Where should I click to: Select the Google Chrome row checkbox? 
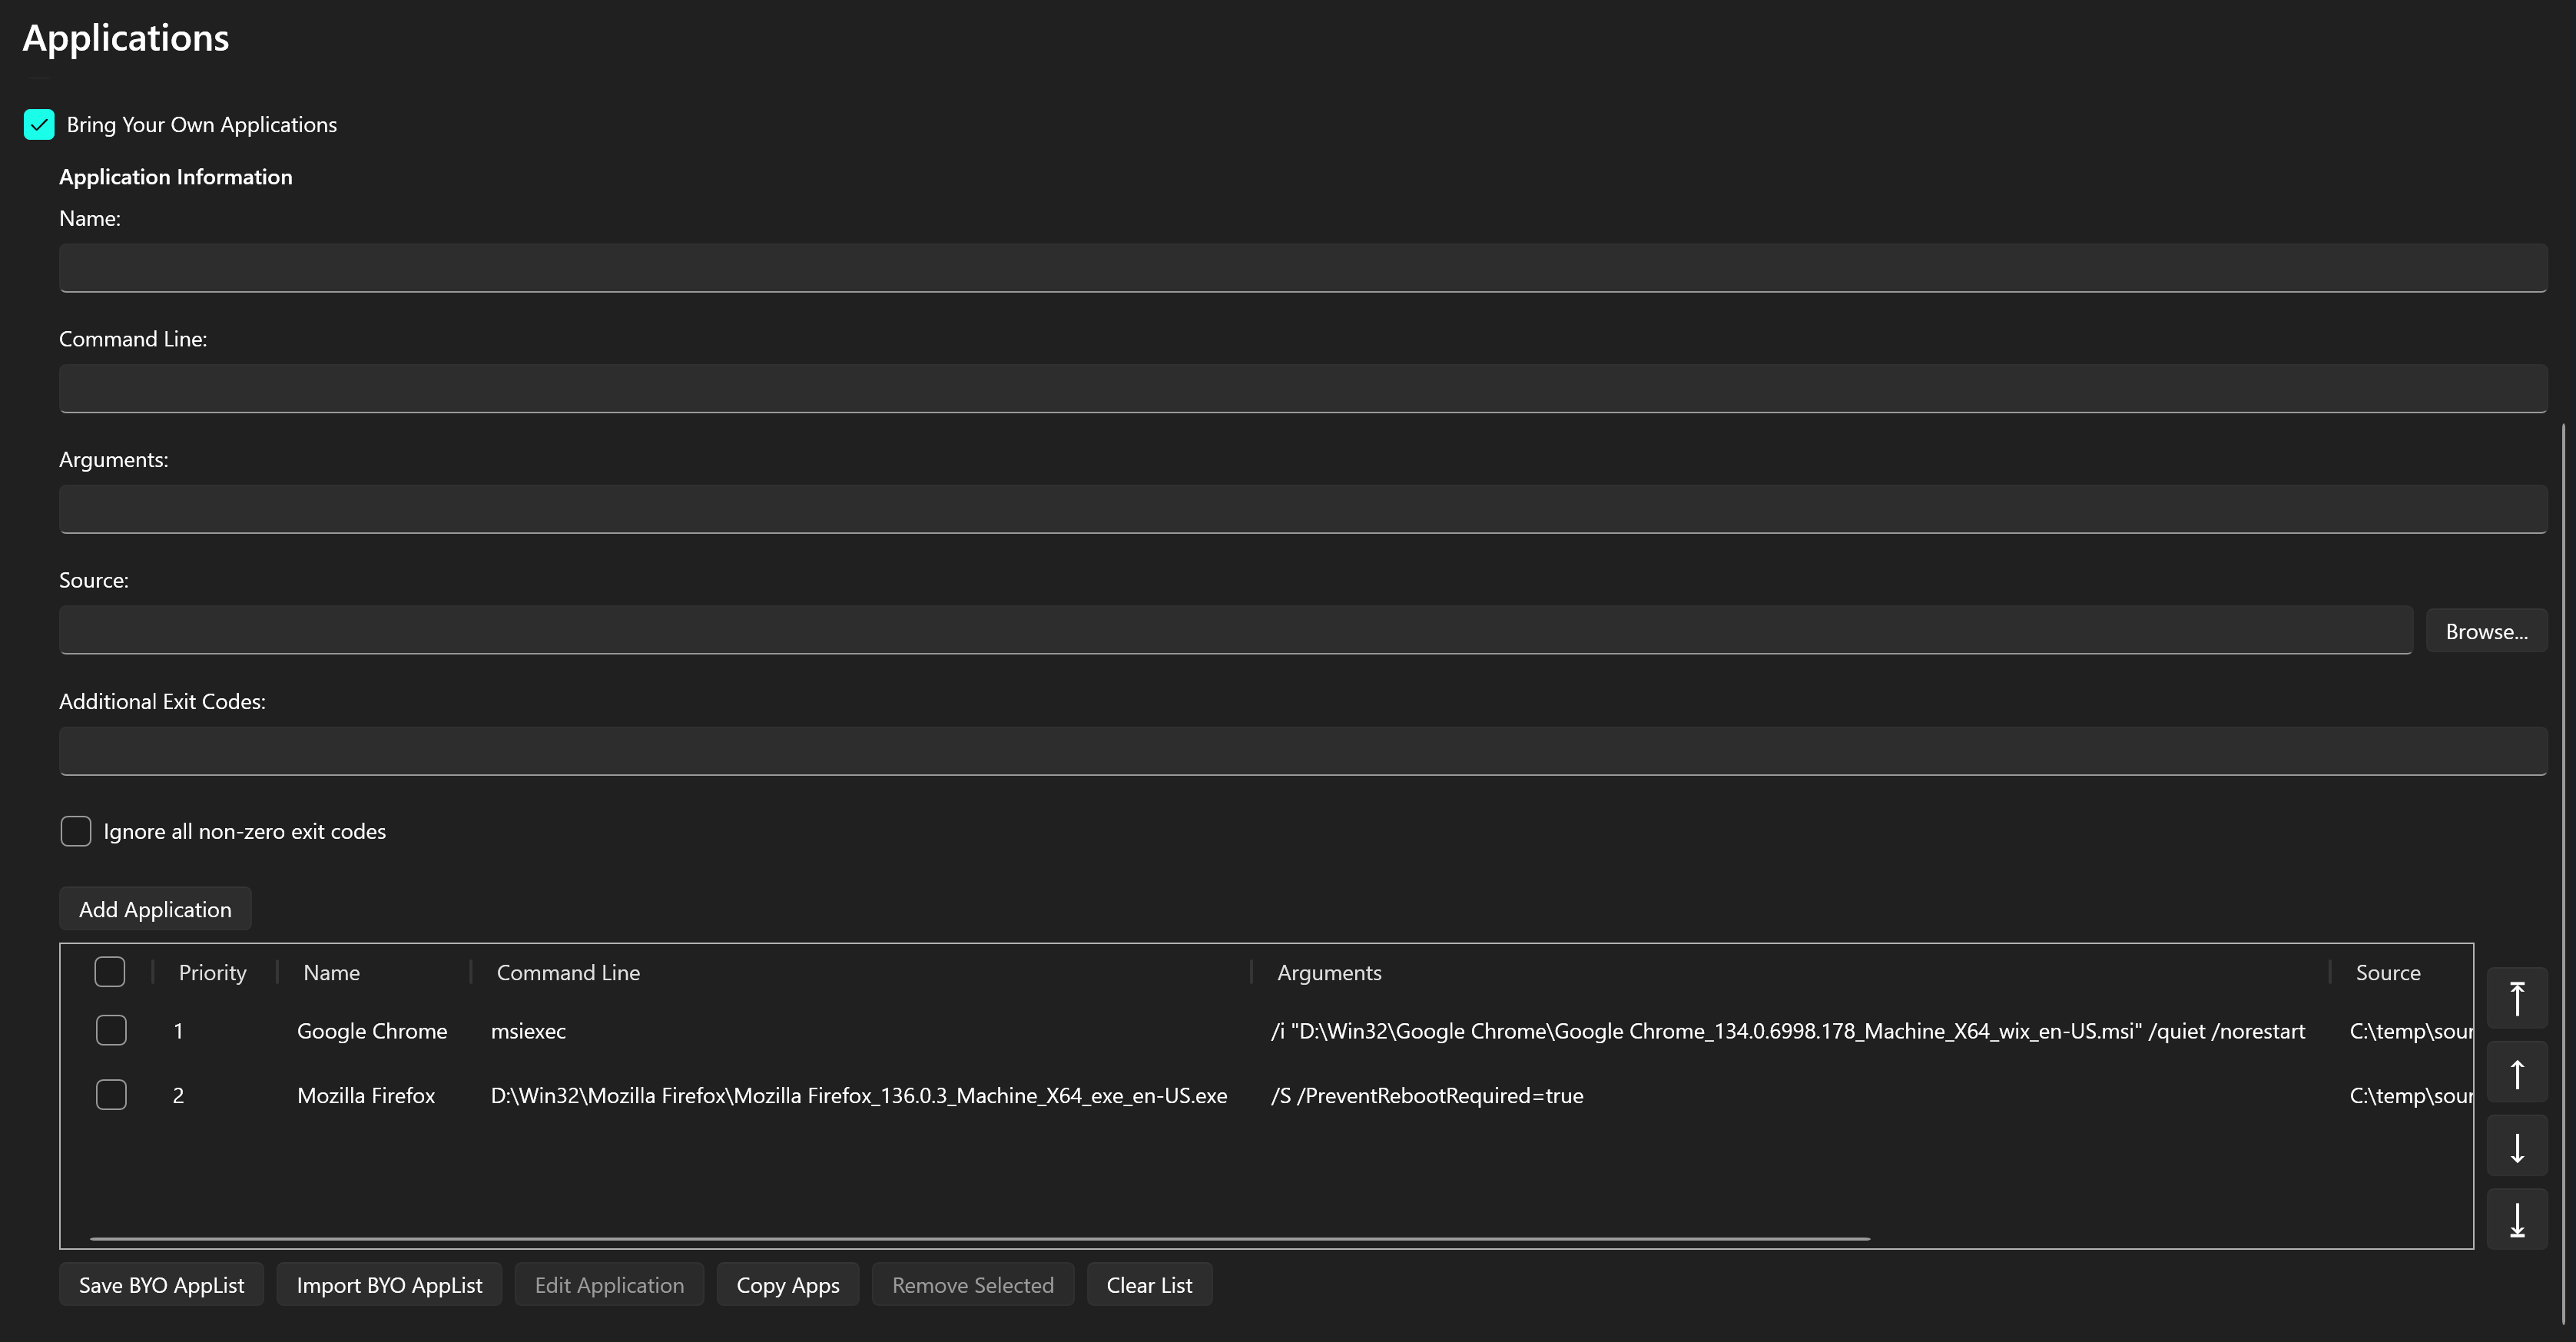point(111,1030)
